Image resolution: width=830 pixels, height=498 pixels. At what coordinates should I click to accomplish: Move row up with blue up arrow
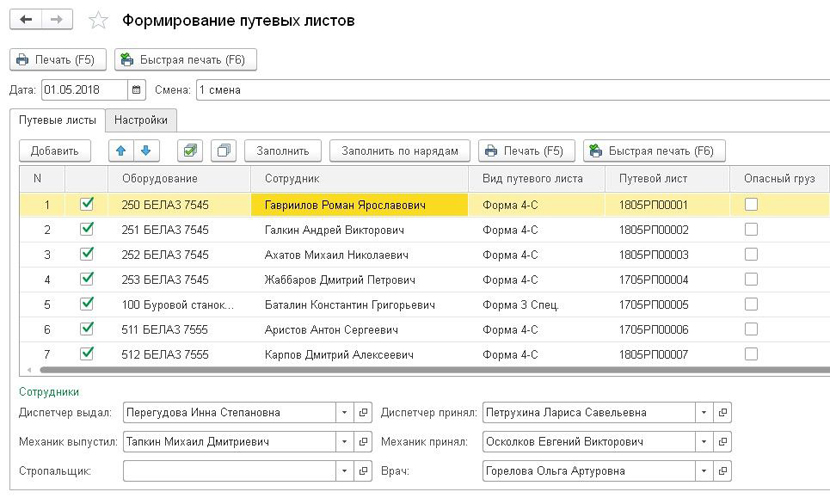tap(122, 151)
